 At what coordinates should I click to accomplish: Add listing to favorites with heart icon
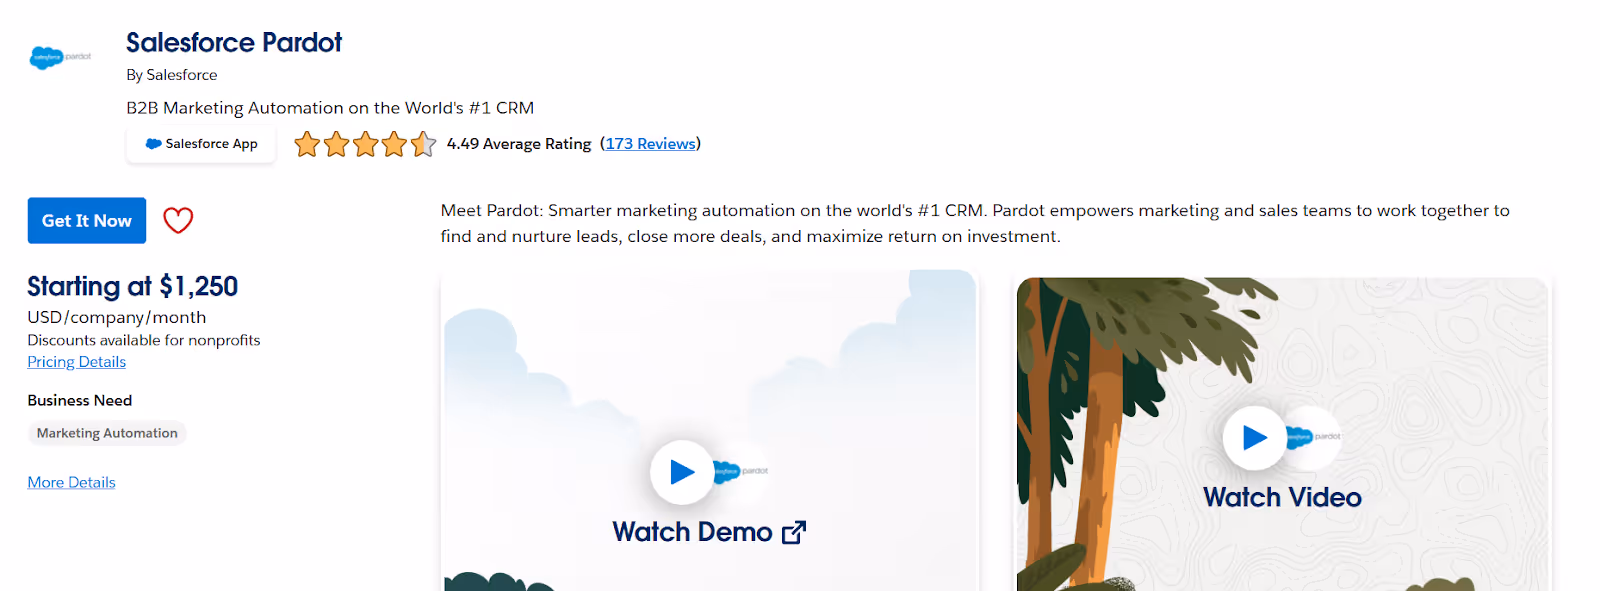pos(178,220)
